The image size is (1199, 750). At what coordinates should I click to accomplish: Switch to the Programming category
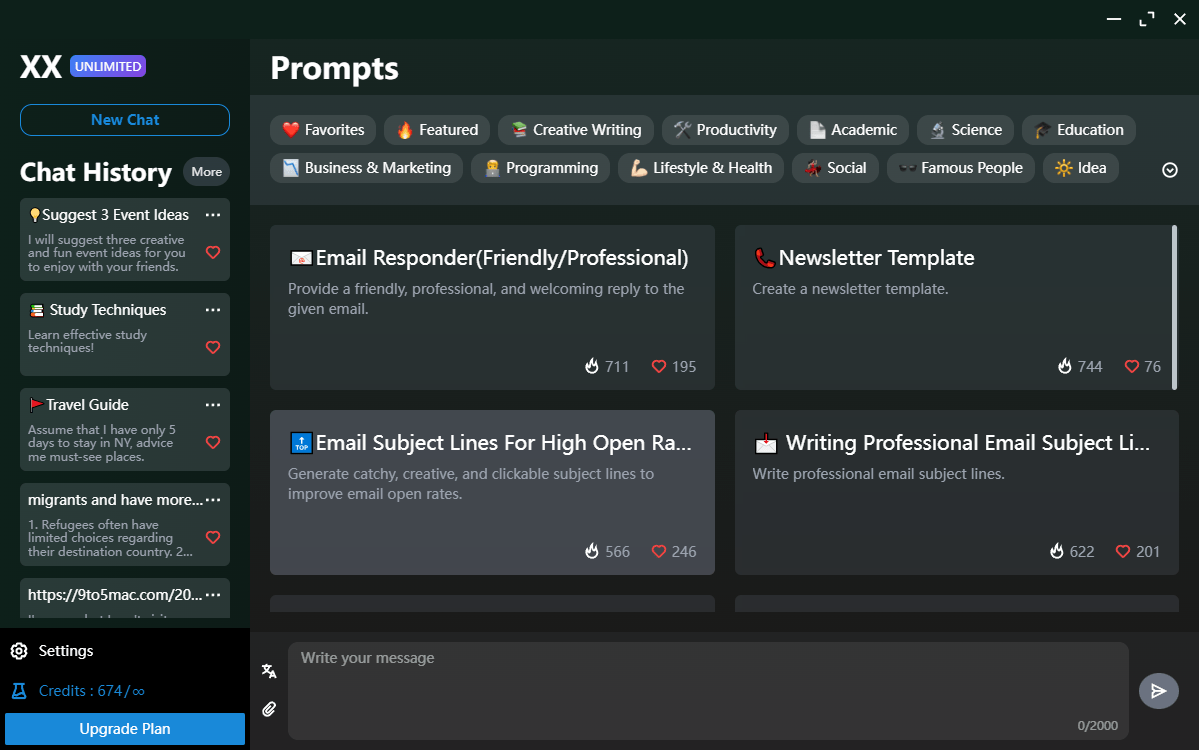(541, 168)
